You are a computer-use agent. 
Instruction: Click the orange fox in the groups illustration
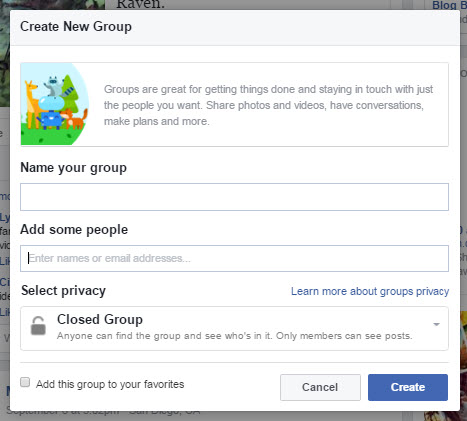tap(75, 119)
